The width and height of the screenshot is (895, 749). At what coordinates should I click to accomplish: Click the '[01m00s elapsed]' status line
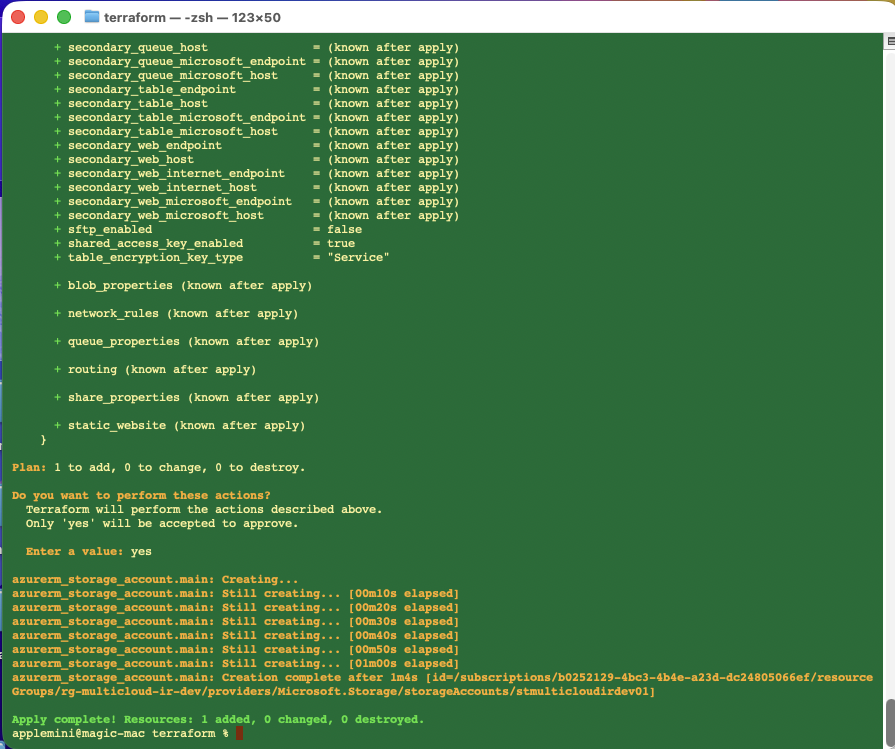coord(235,663)
